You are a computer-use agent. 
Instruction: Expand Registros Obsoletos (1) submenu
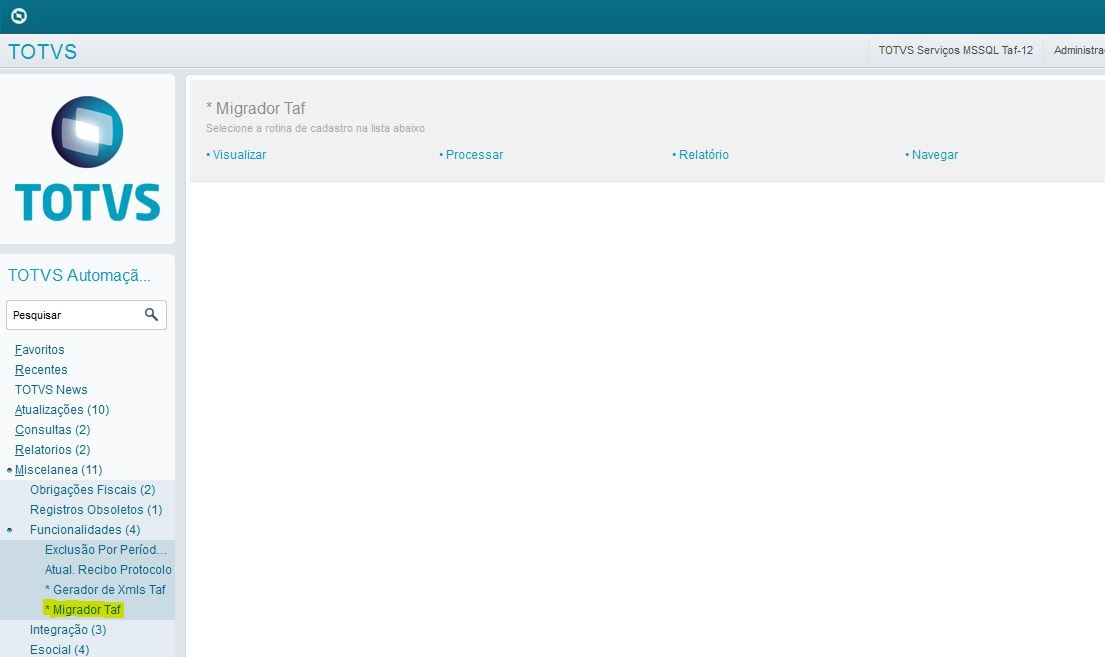tap(96, 510)
